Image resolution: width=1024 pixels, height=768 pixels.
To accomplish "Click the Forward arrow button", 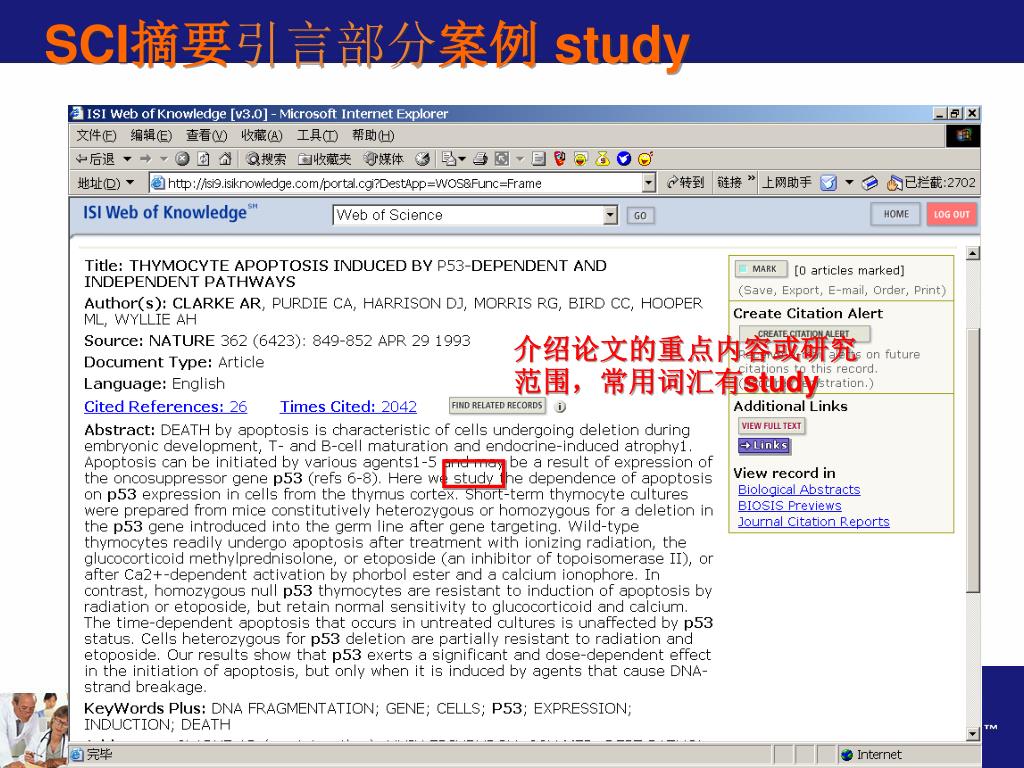I will tap(146, 159).
